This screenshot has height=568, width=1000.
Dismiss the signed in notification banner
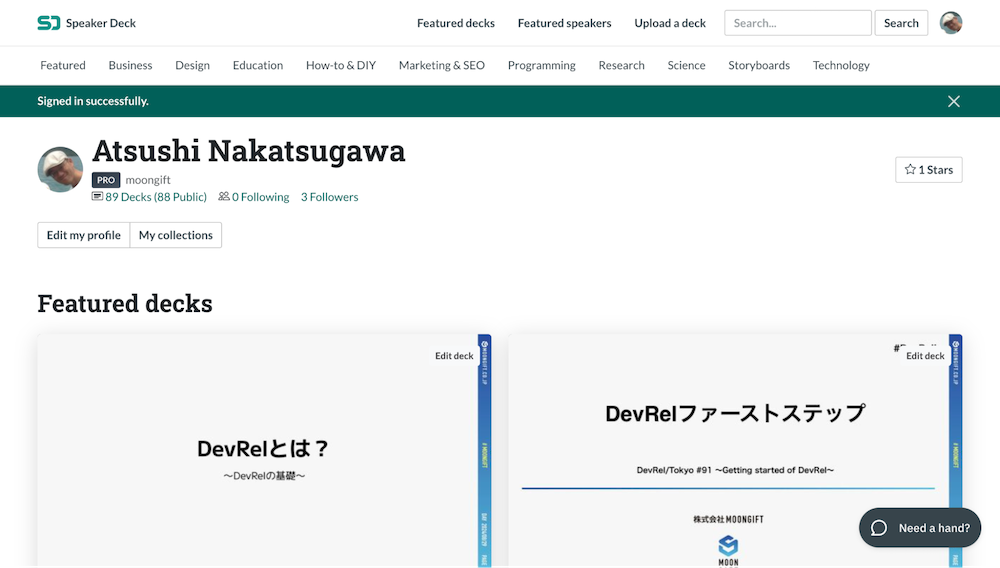tap(953, 101)
